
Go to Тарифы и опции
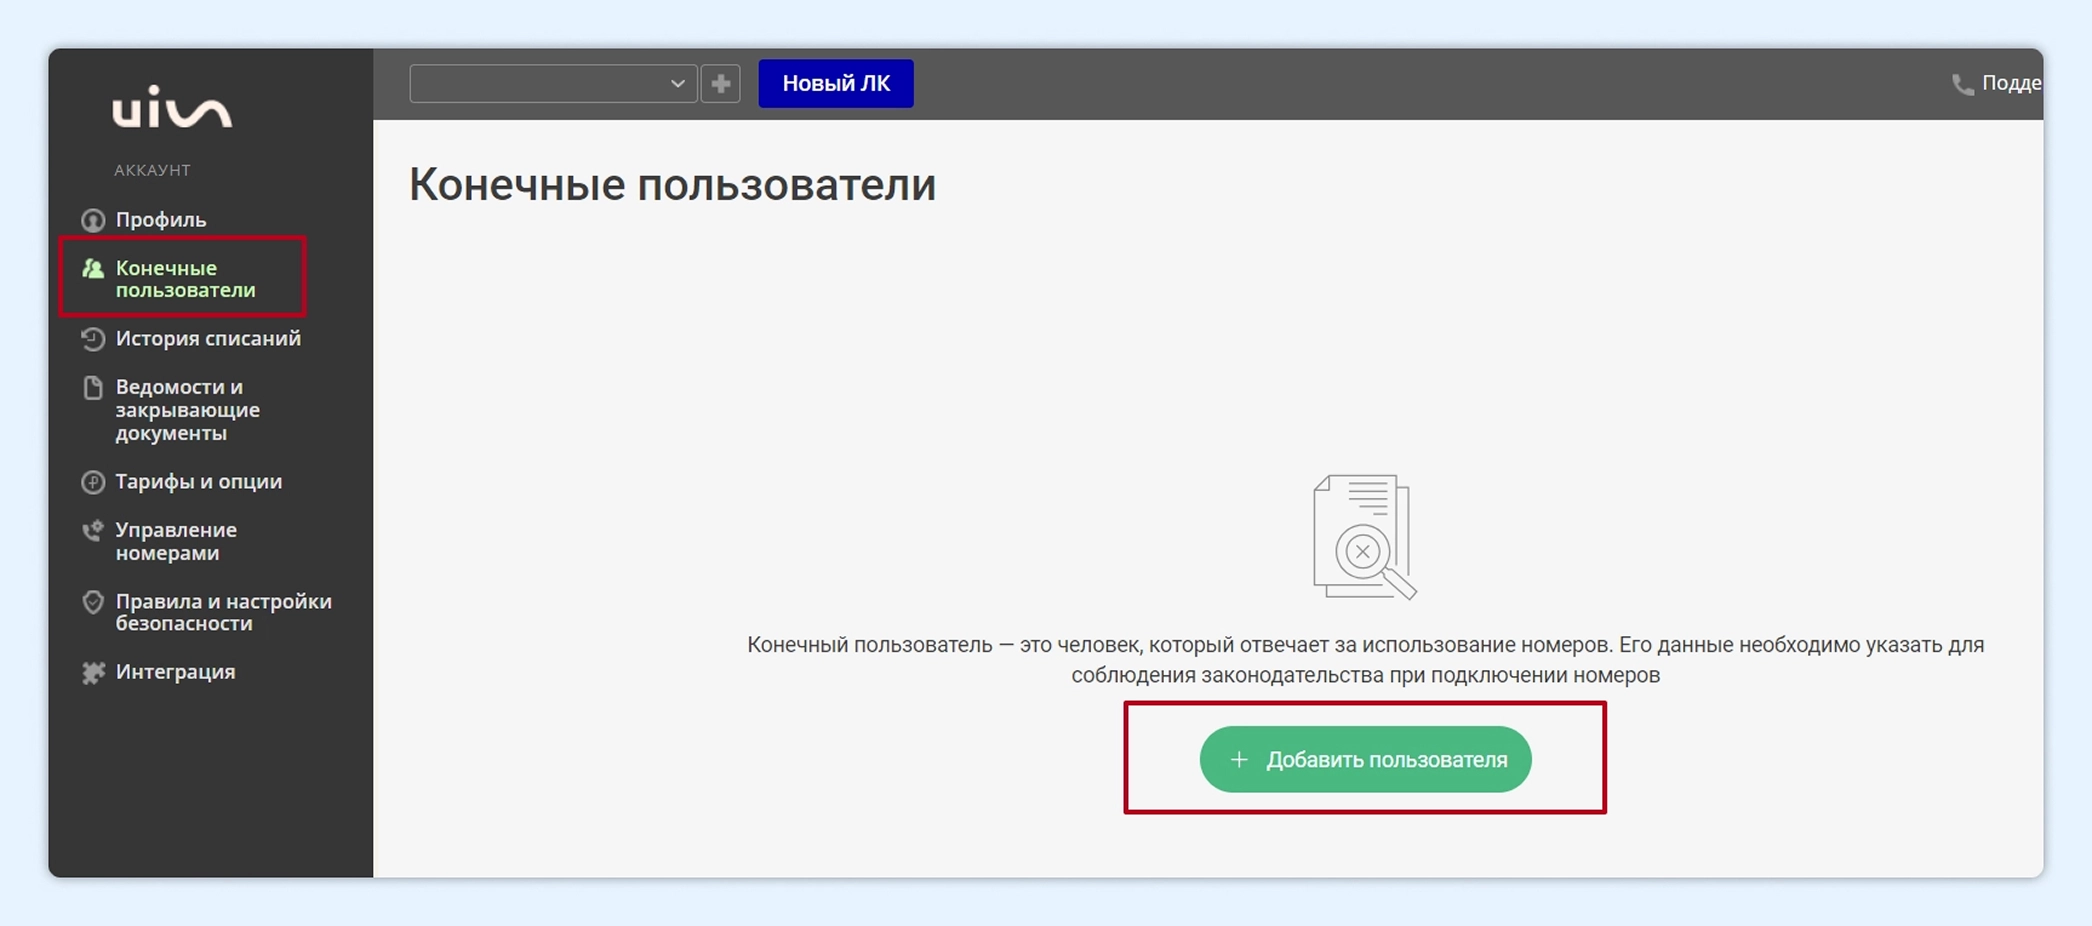[198, 482]
